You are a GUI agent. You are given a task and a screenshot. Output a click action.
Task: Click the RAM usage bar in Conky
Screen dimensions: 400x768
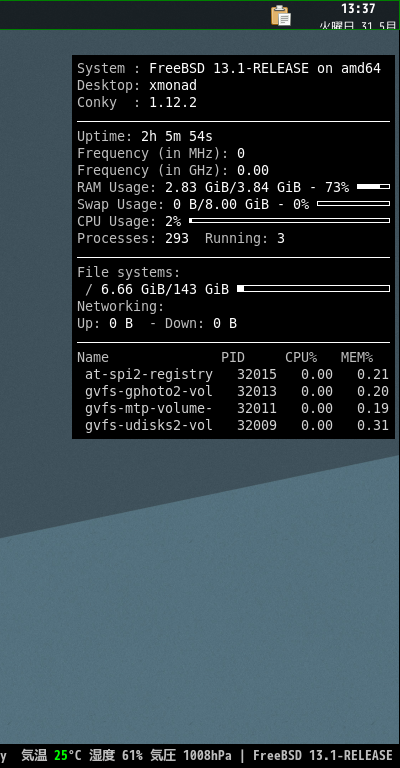(x=374, y=187)
